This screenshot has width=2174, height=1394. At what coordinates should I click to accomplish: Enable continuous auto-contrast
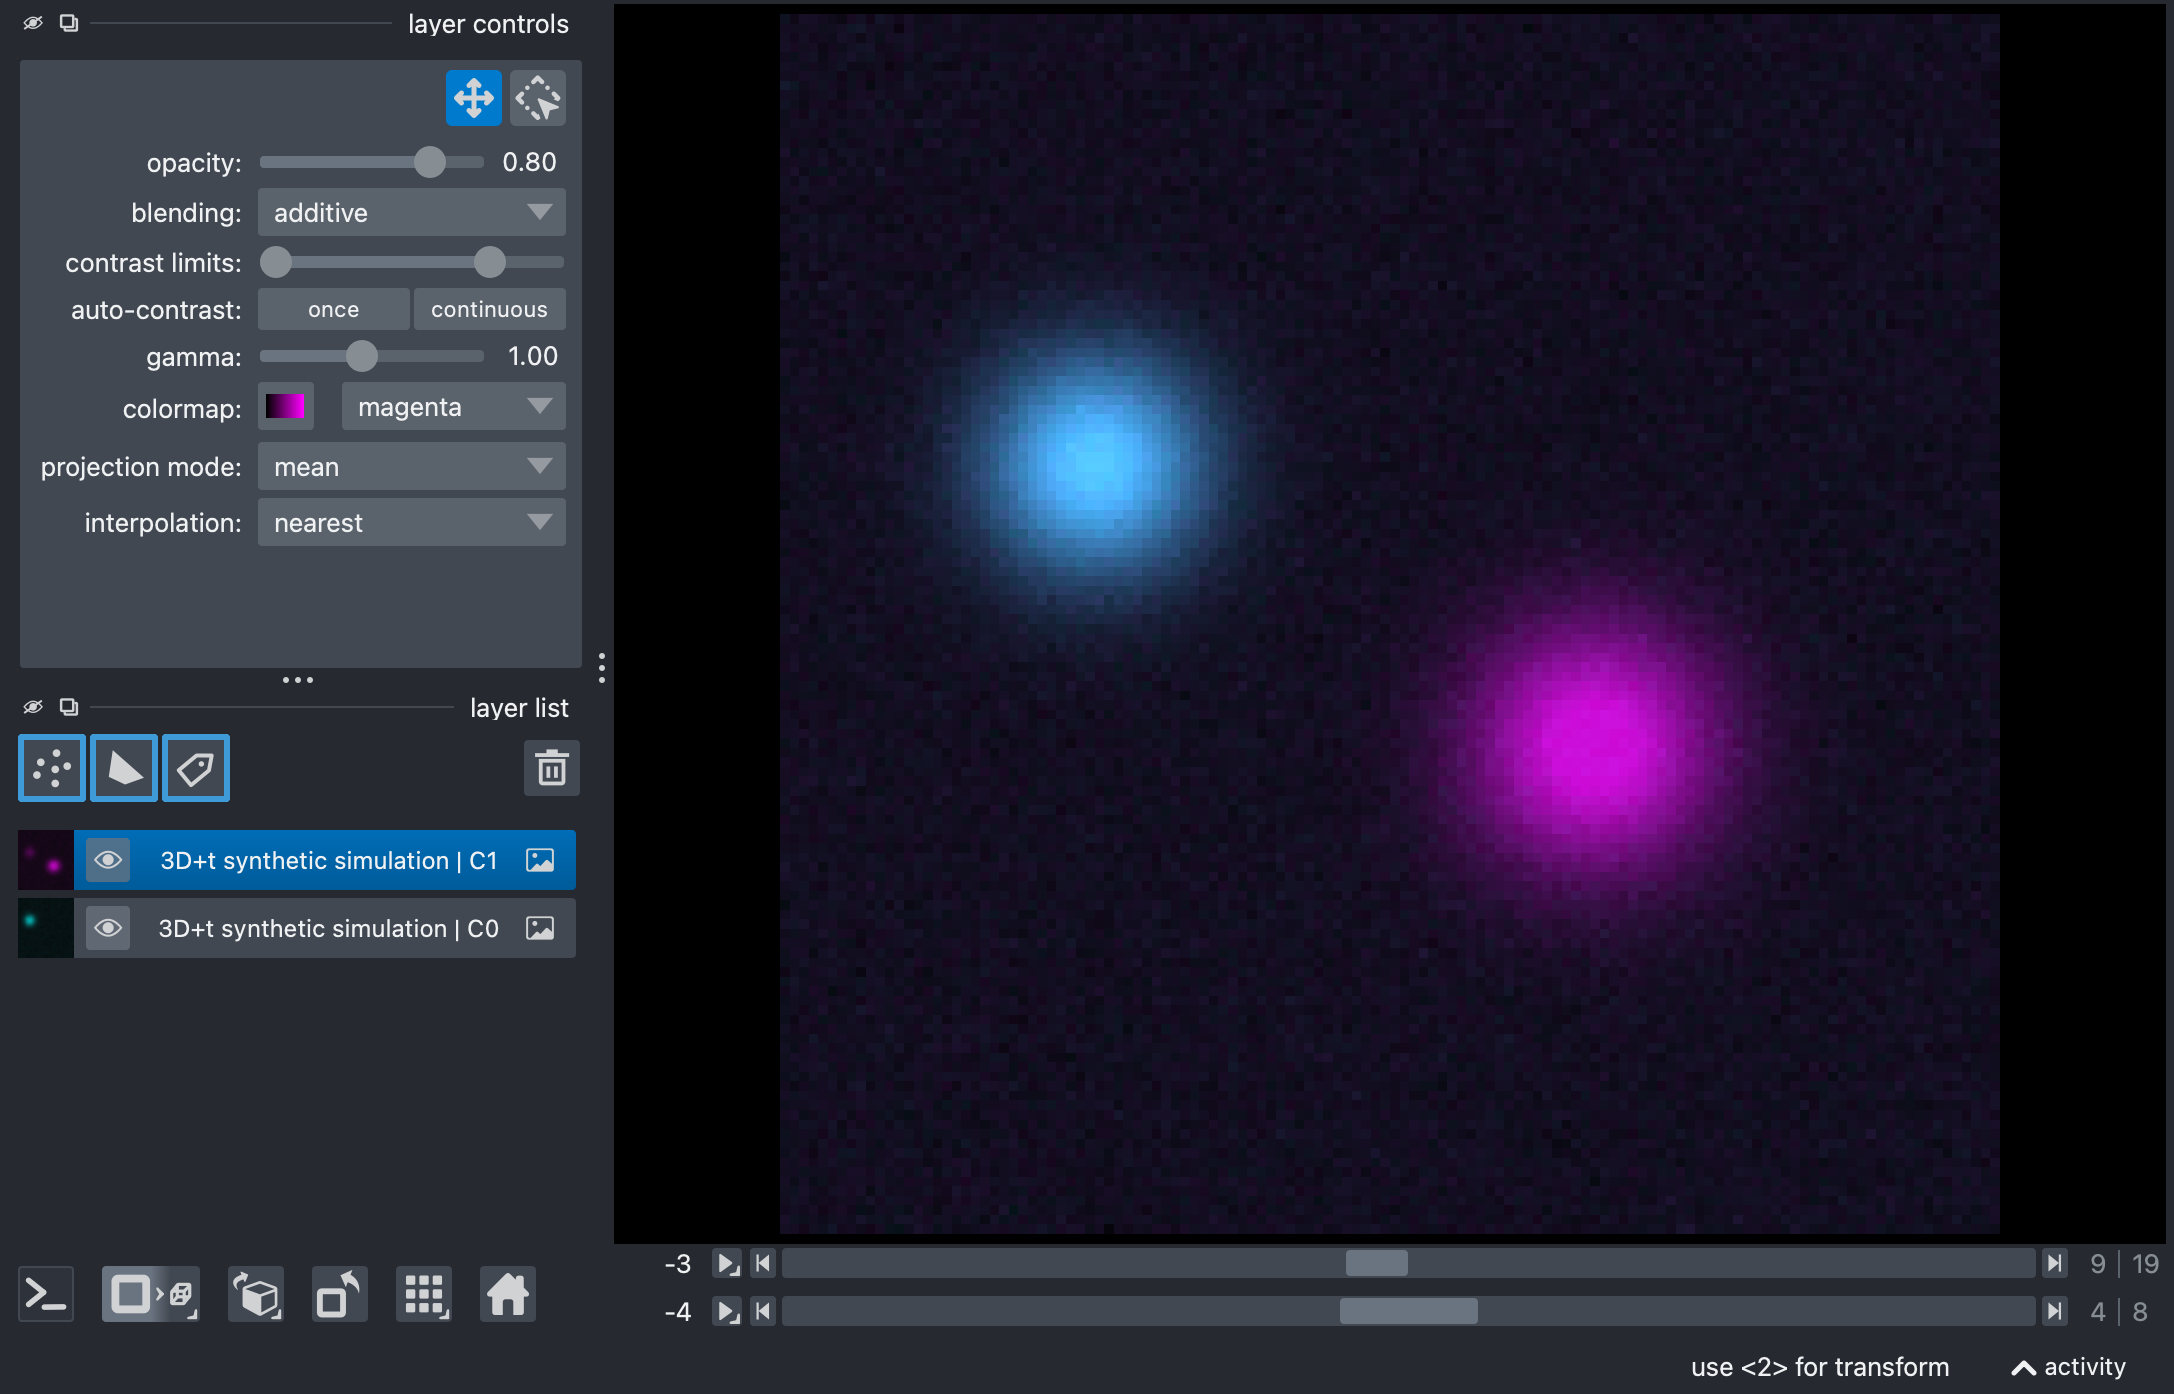coord(490,309)
